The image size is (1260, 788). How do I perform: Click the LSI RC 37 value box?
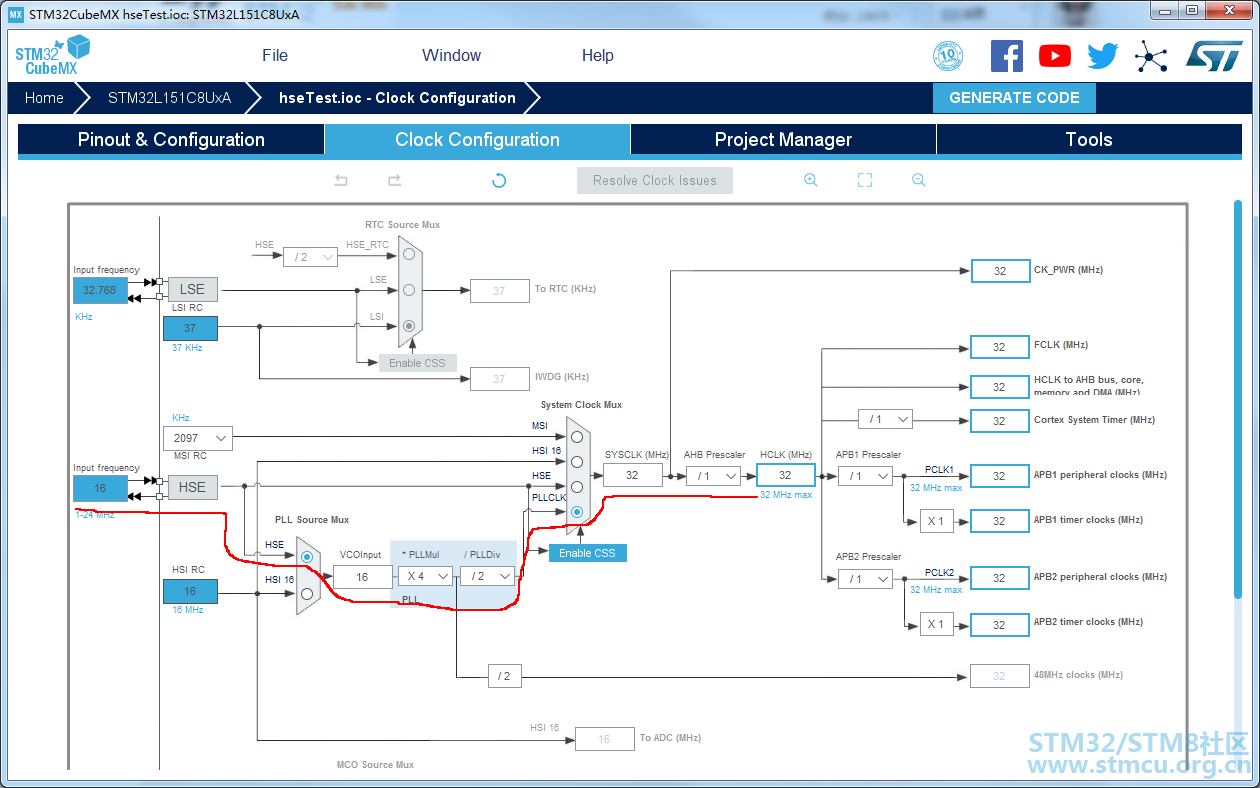[x=190, y=328]
